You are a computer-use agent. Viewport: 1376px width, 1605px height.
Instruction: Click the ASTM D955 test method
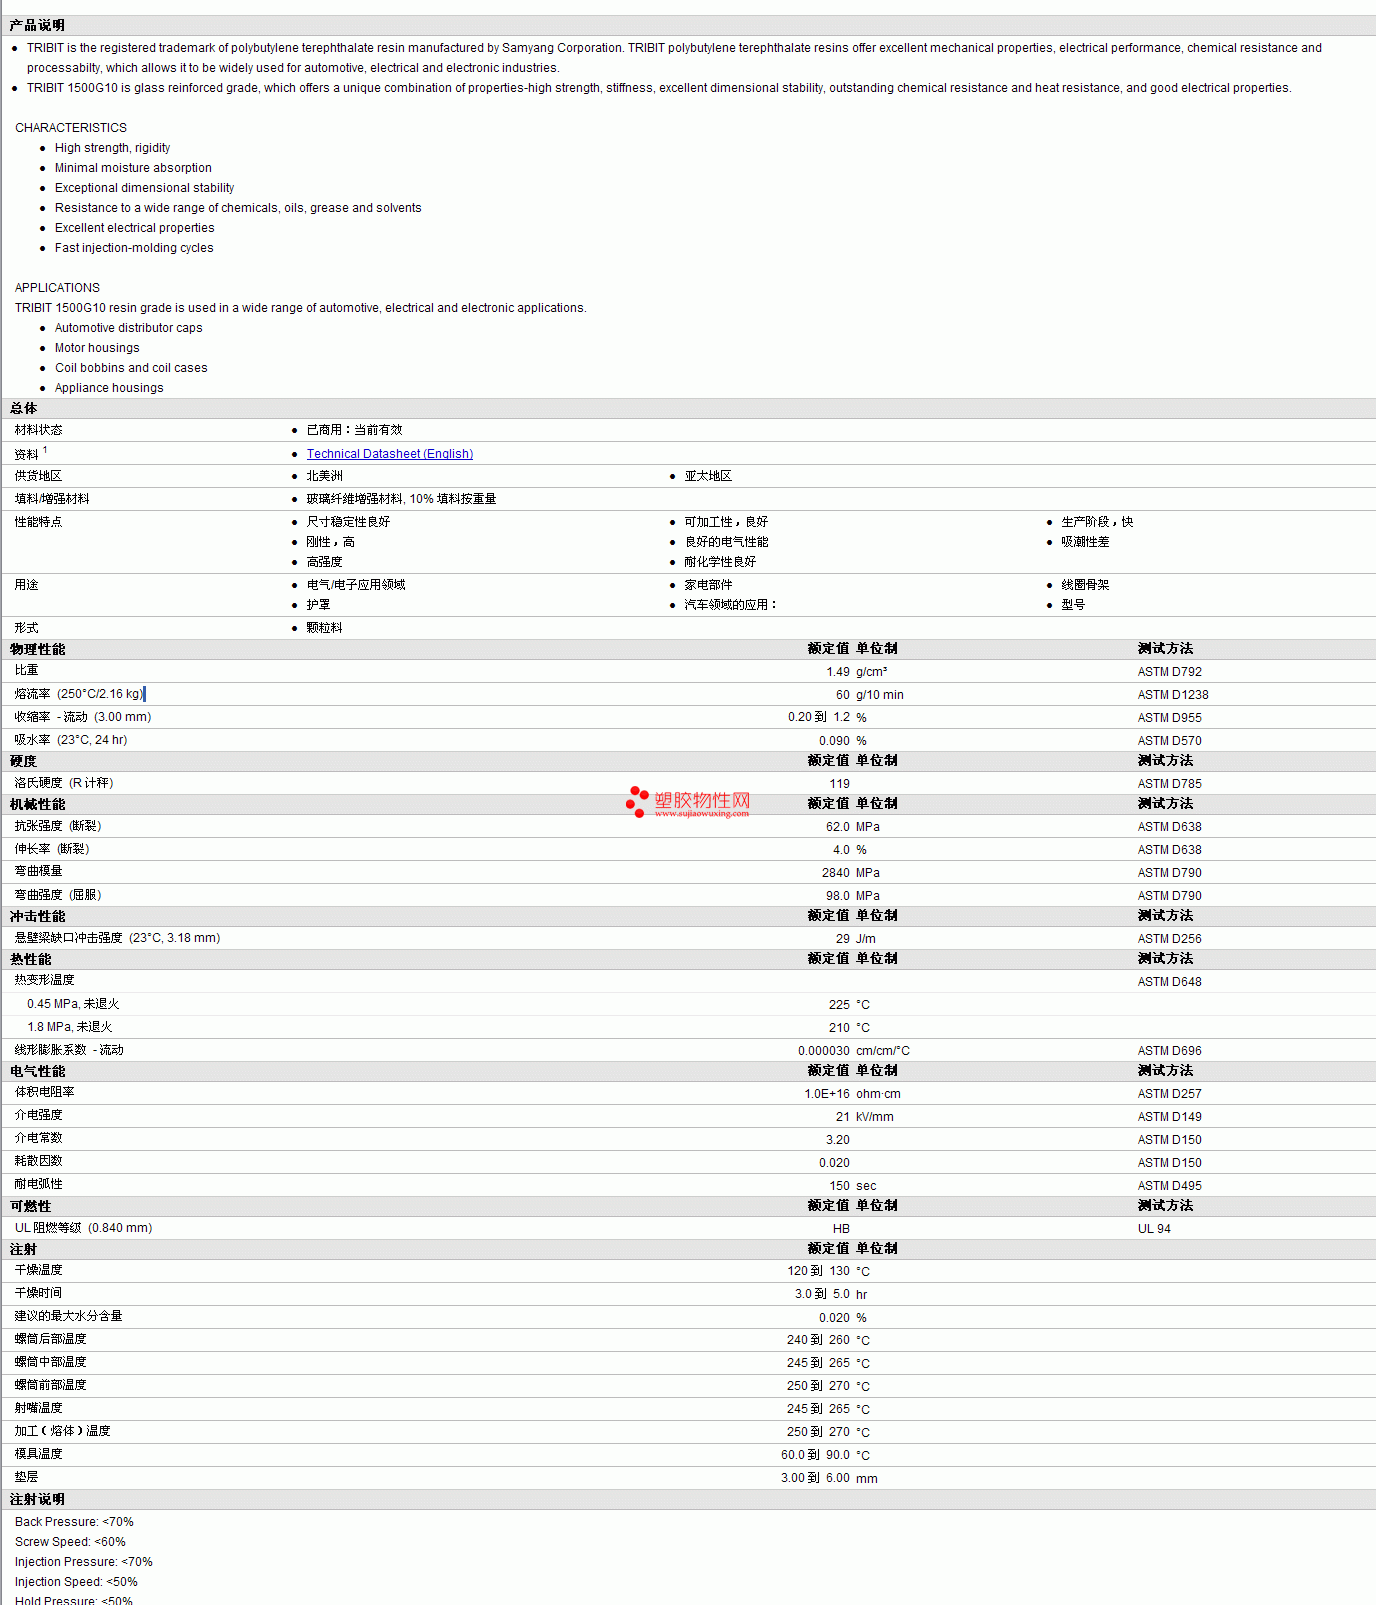click(1170, 718)
